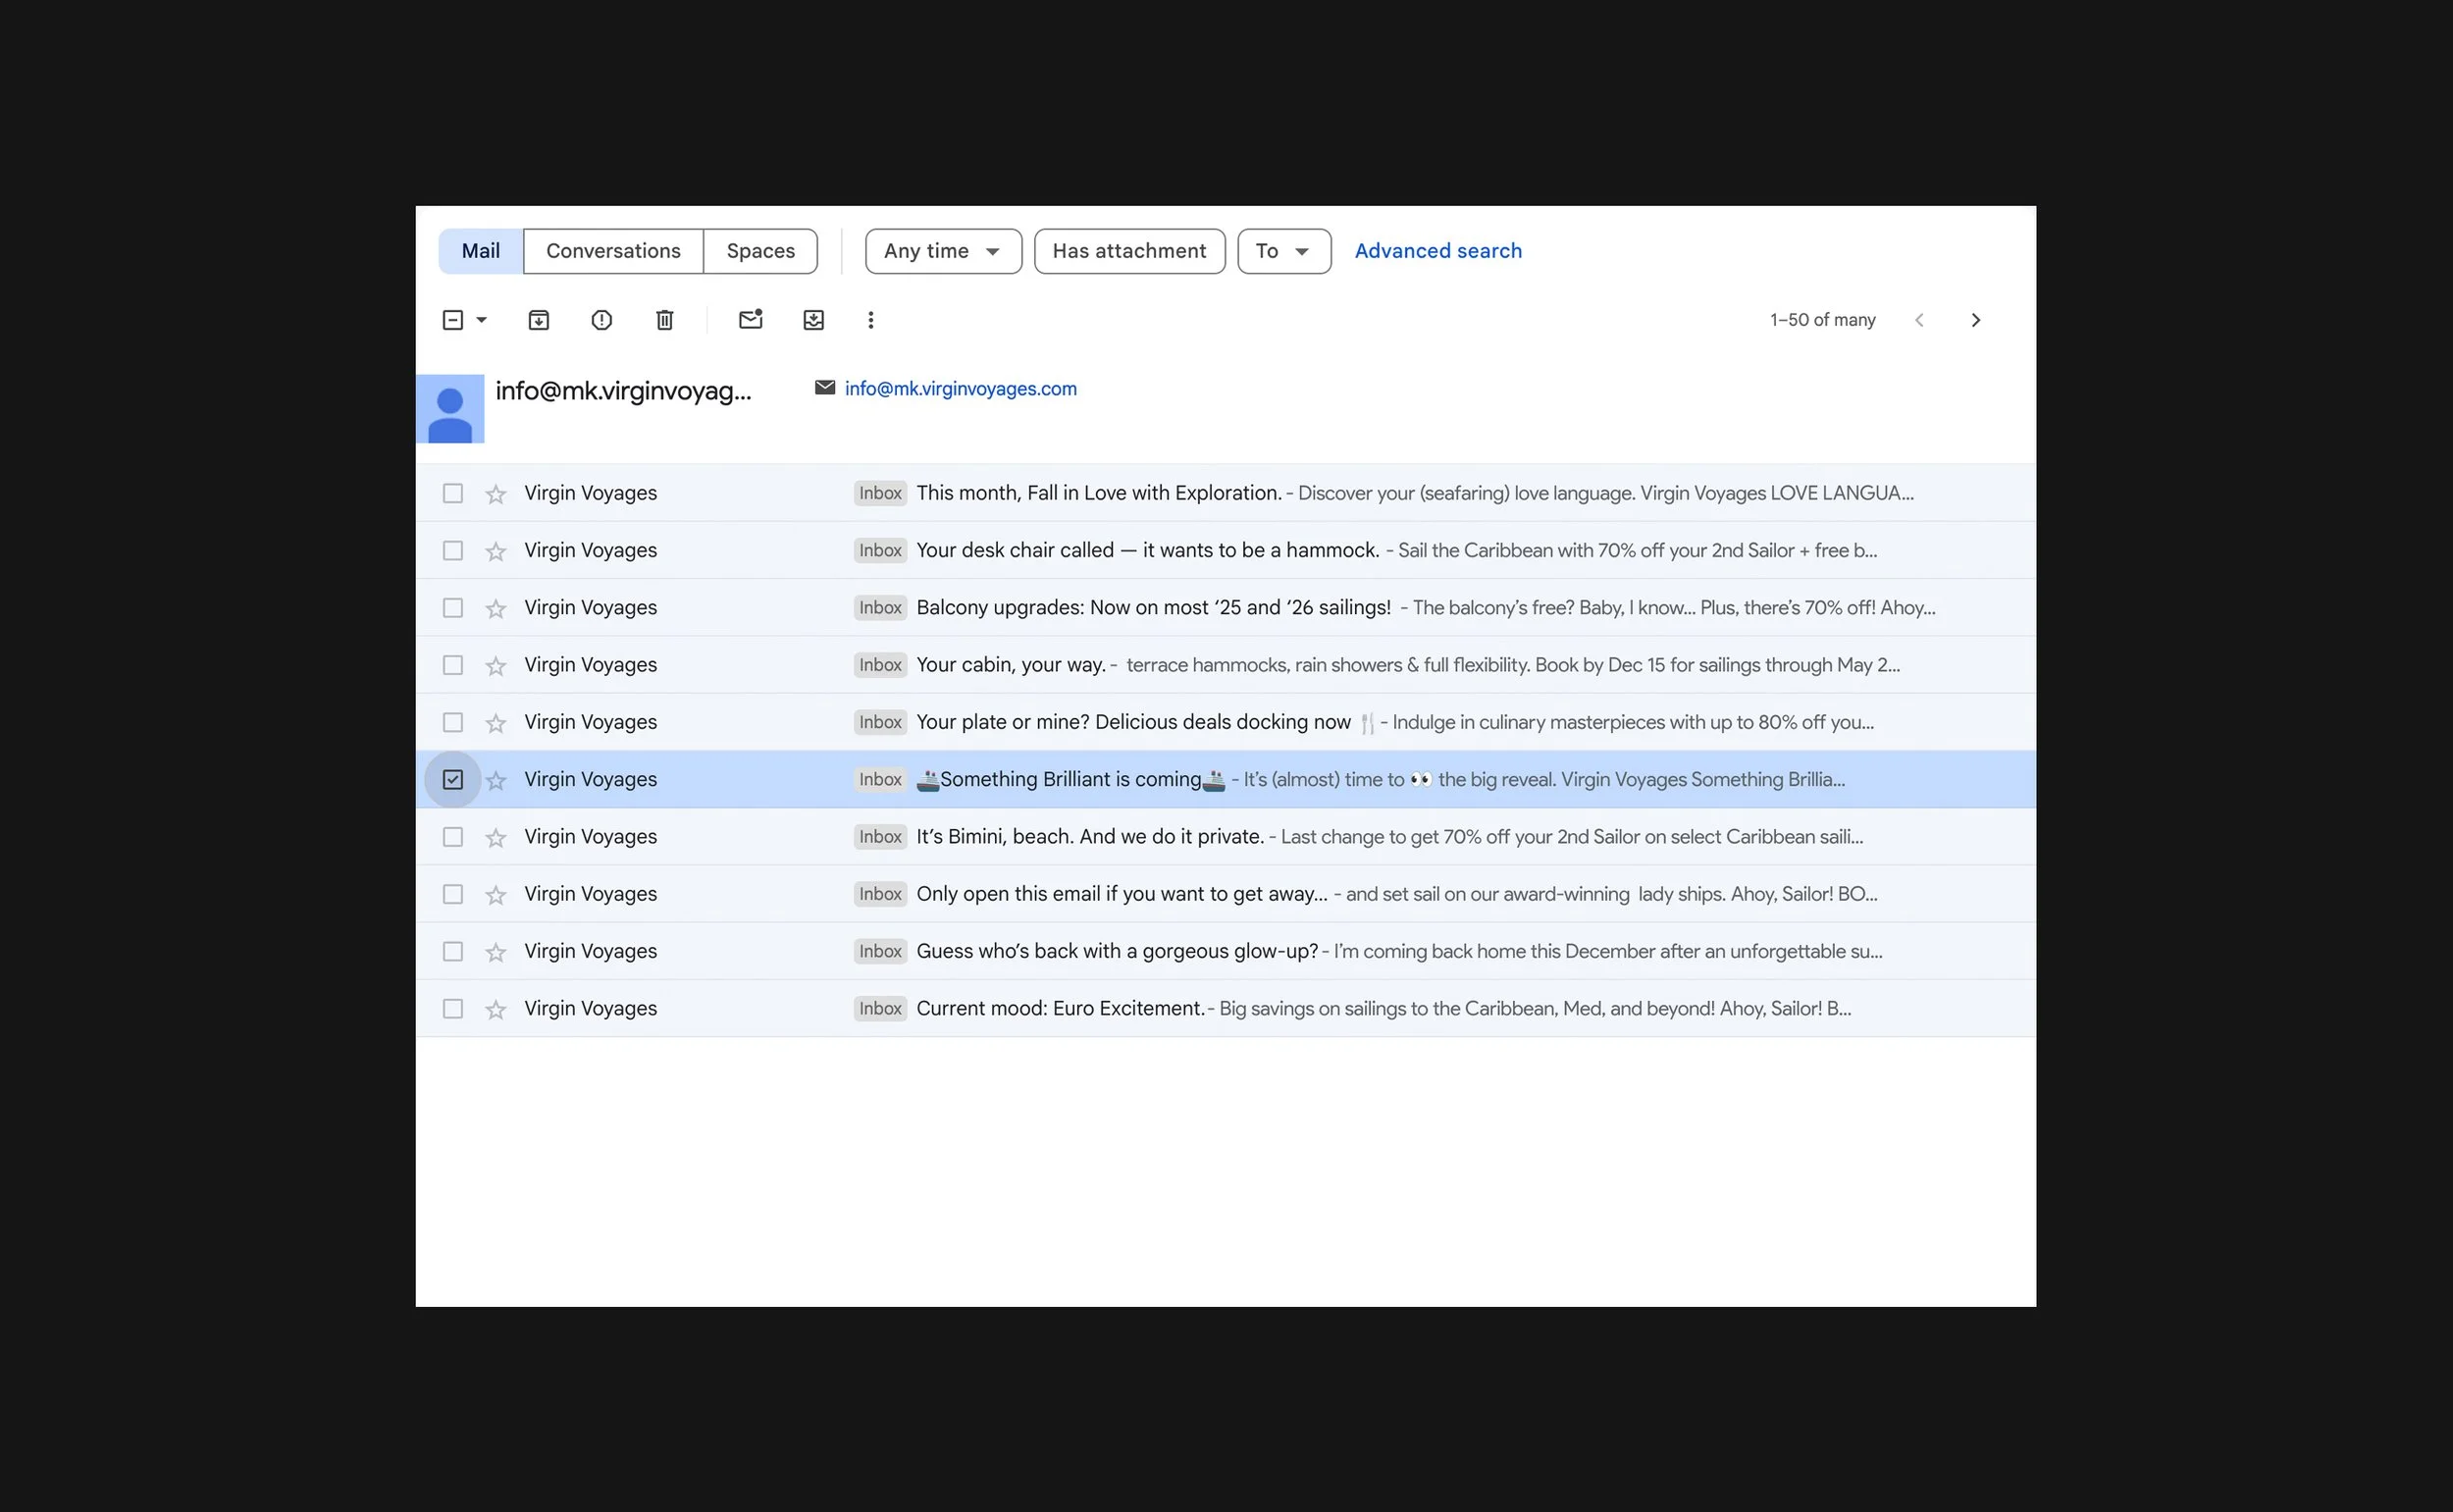Click the truncated contact name info@mk.virginvoyag...
The width and height of the screenshot is (2453, 1512).
tap(623, 391)
